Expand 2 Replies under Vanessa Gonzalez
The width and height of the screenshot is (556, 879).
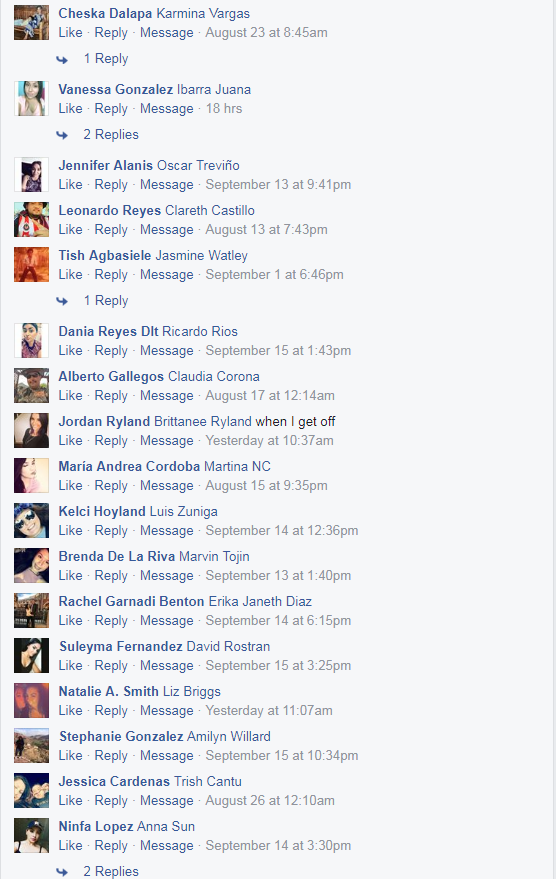point(111,135)
